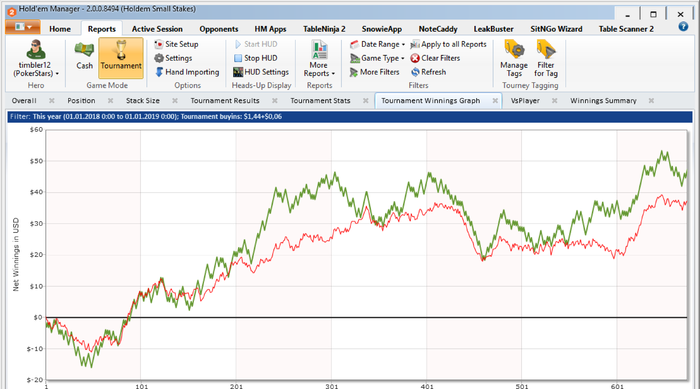Close the Winnings Summary report tab
The height and width of the screenshot is (389, 700).
coord(651,101)
